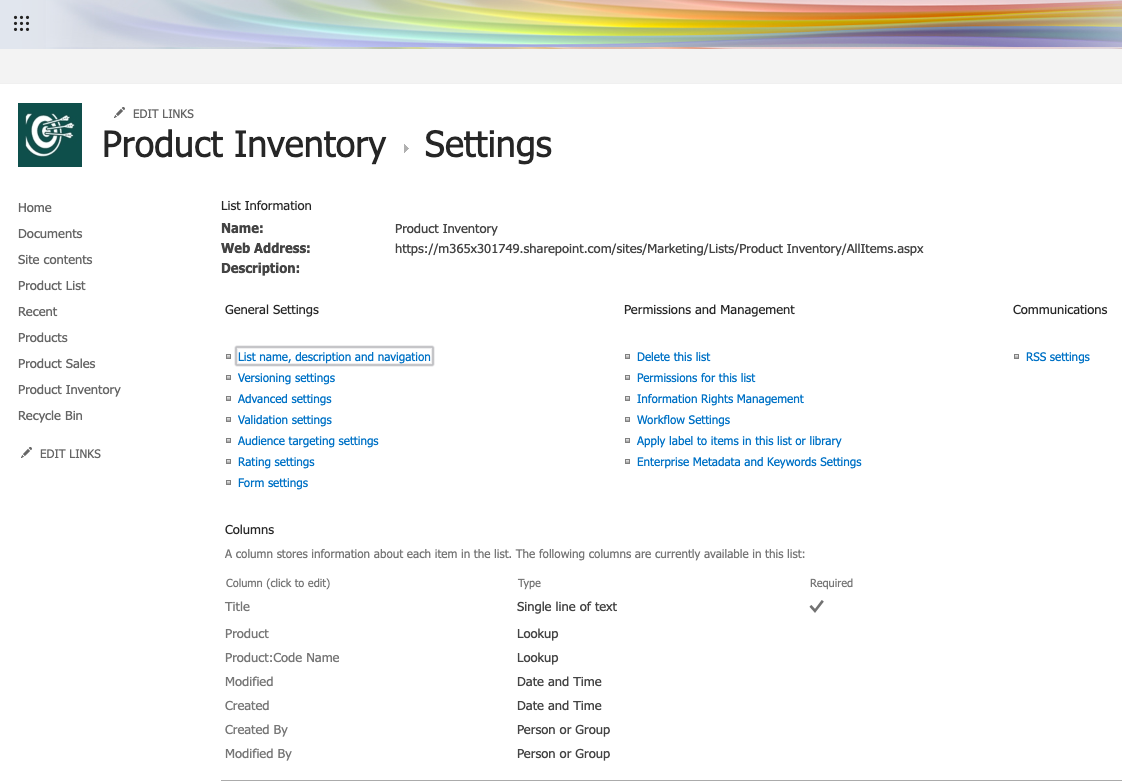Open Workflow Settings
1122x781 pixels.
[683, 420]
